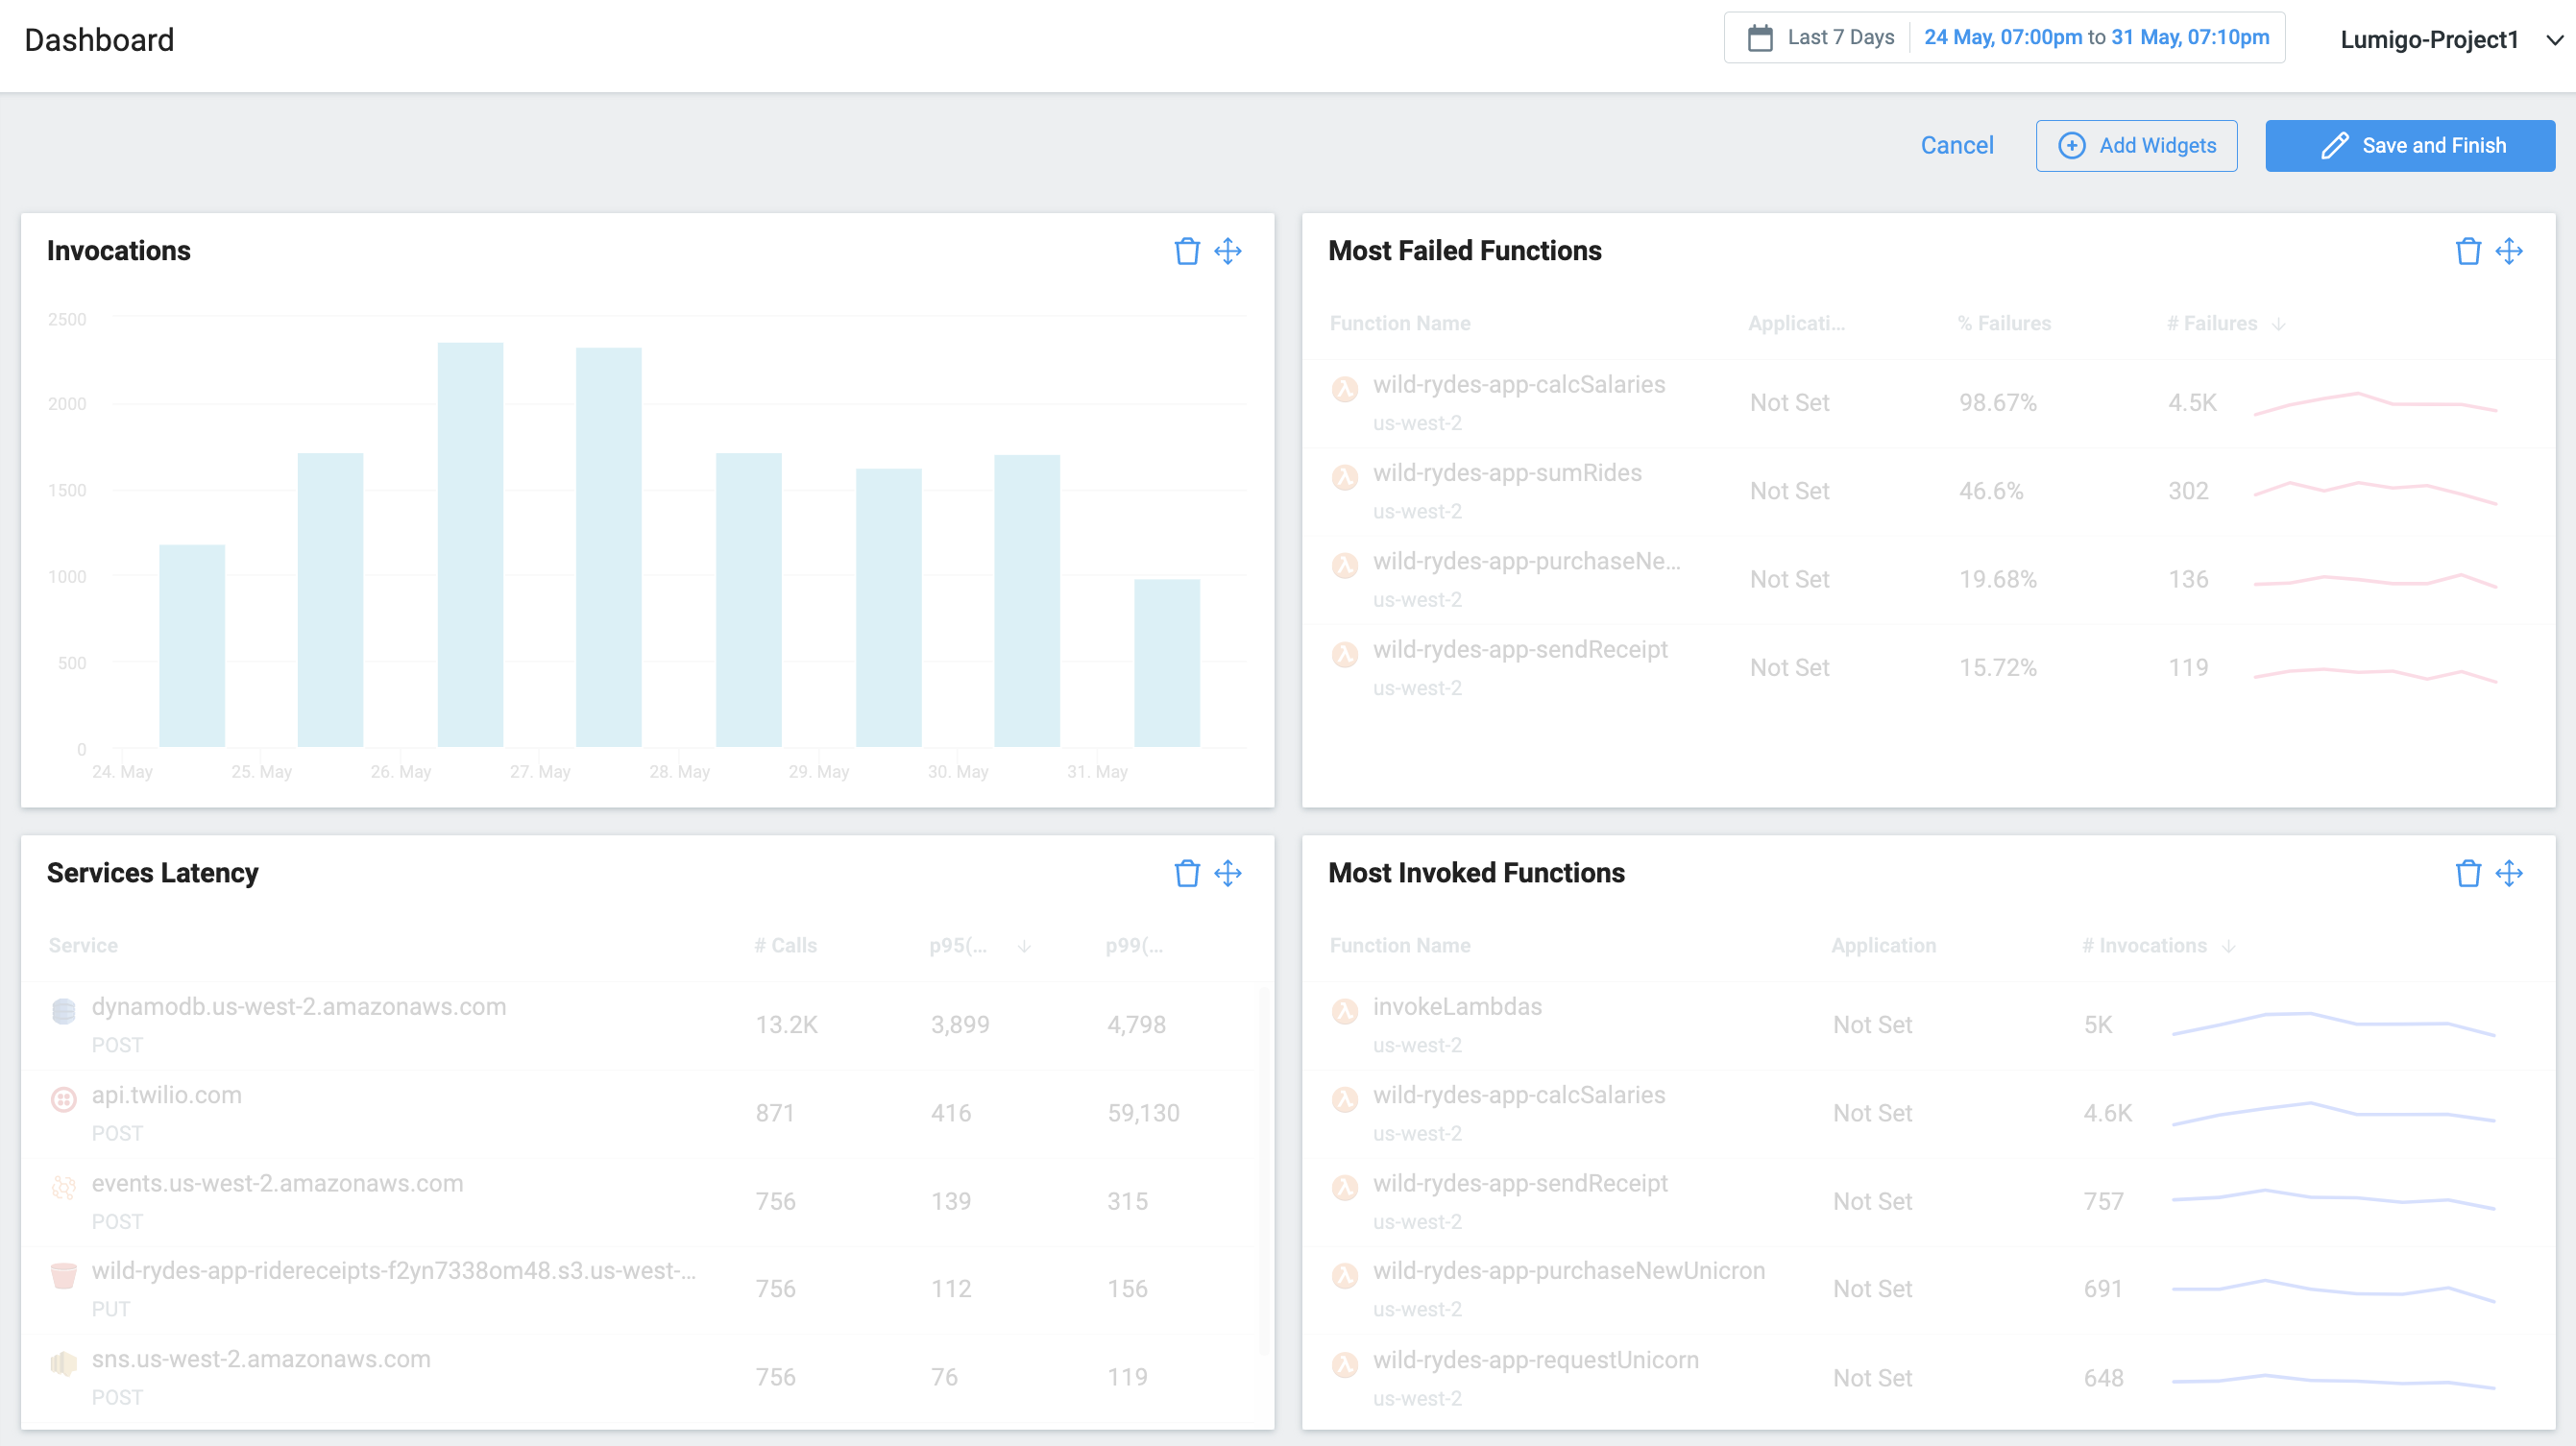The image size is (2576, 1446).
Task: Click the 26 May bar in Invocations chart
Action: [x=470, y=545]
